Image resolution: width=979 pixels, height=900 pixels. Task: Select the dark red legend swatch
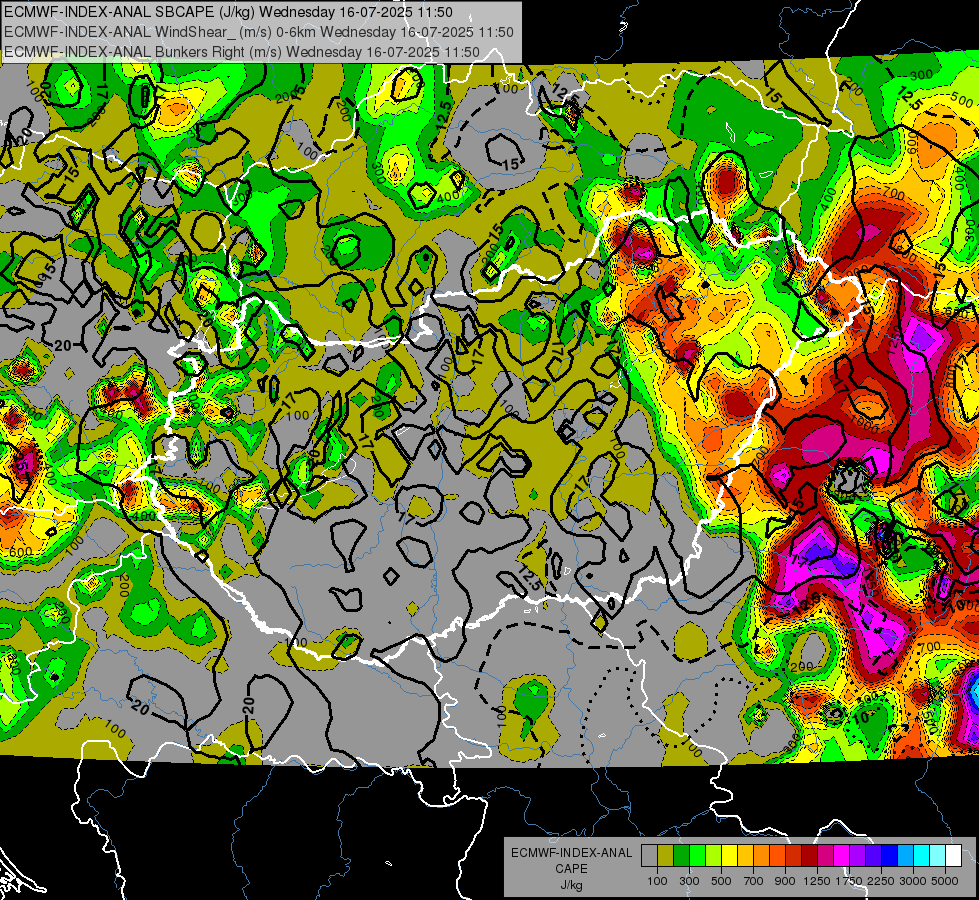(x=810, y=855)
